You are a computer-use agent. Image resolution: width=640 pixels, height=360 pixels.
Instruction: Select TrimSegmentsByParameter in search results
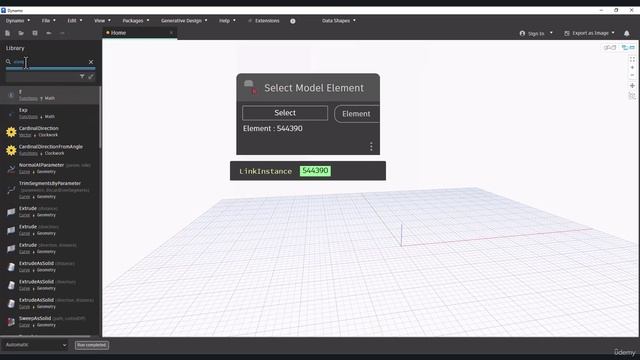50,190
